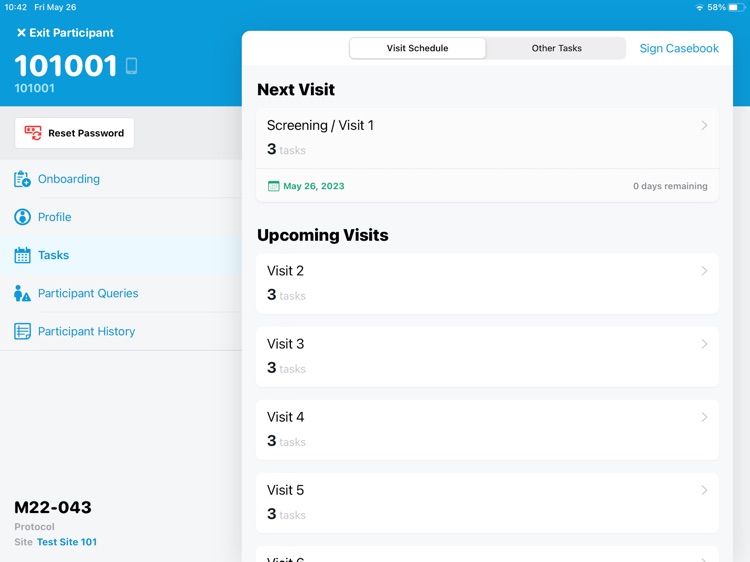Click the X icon beside Exit Participant
This screenshot has height=562, width=750.
(x=21, y=33)
